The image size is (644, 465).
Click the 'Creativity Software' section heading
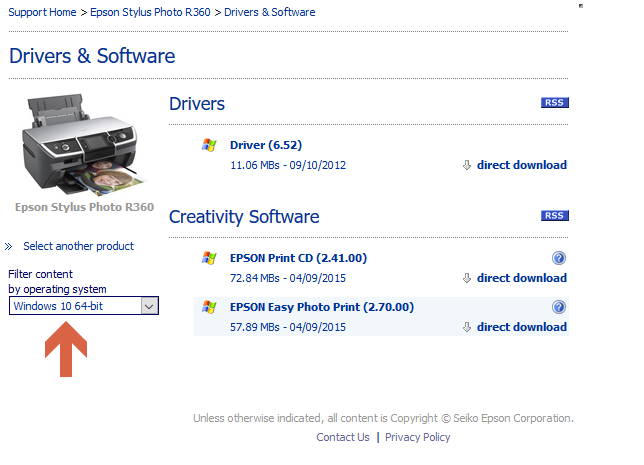point(244,217)
